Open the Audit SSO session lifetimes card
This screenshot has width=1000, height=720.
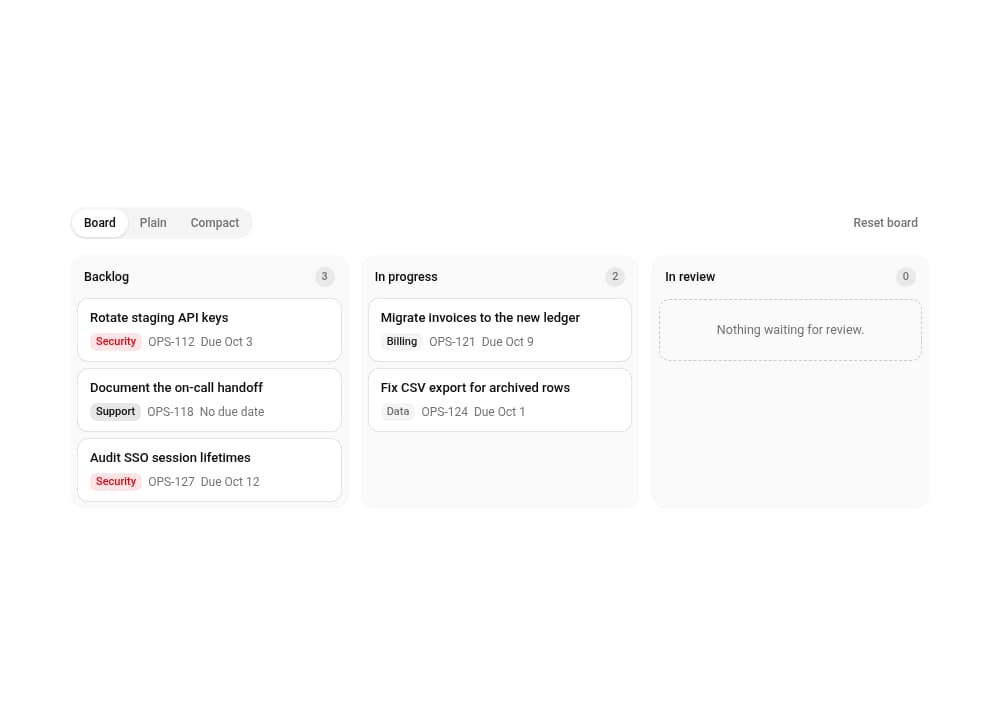coord(209,470)
